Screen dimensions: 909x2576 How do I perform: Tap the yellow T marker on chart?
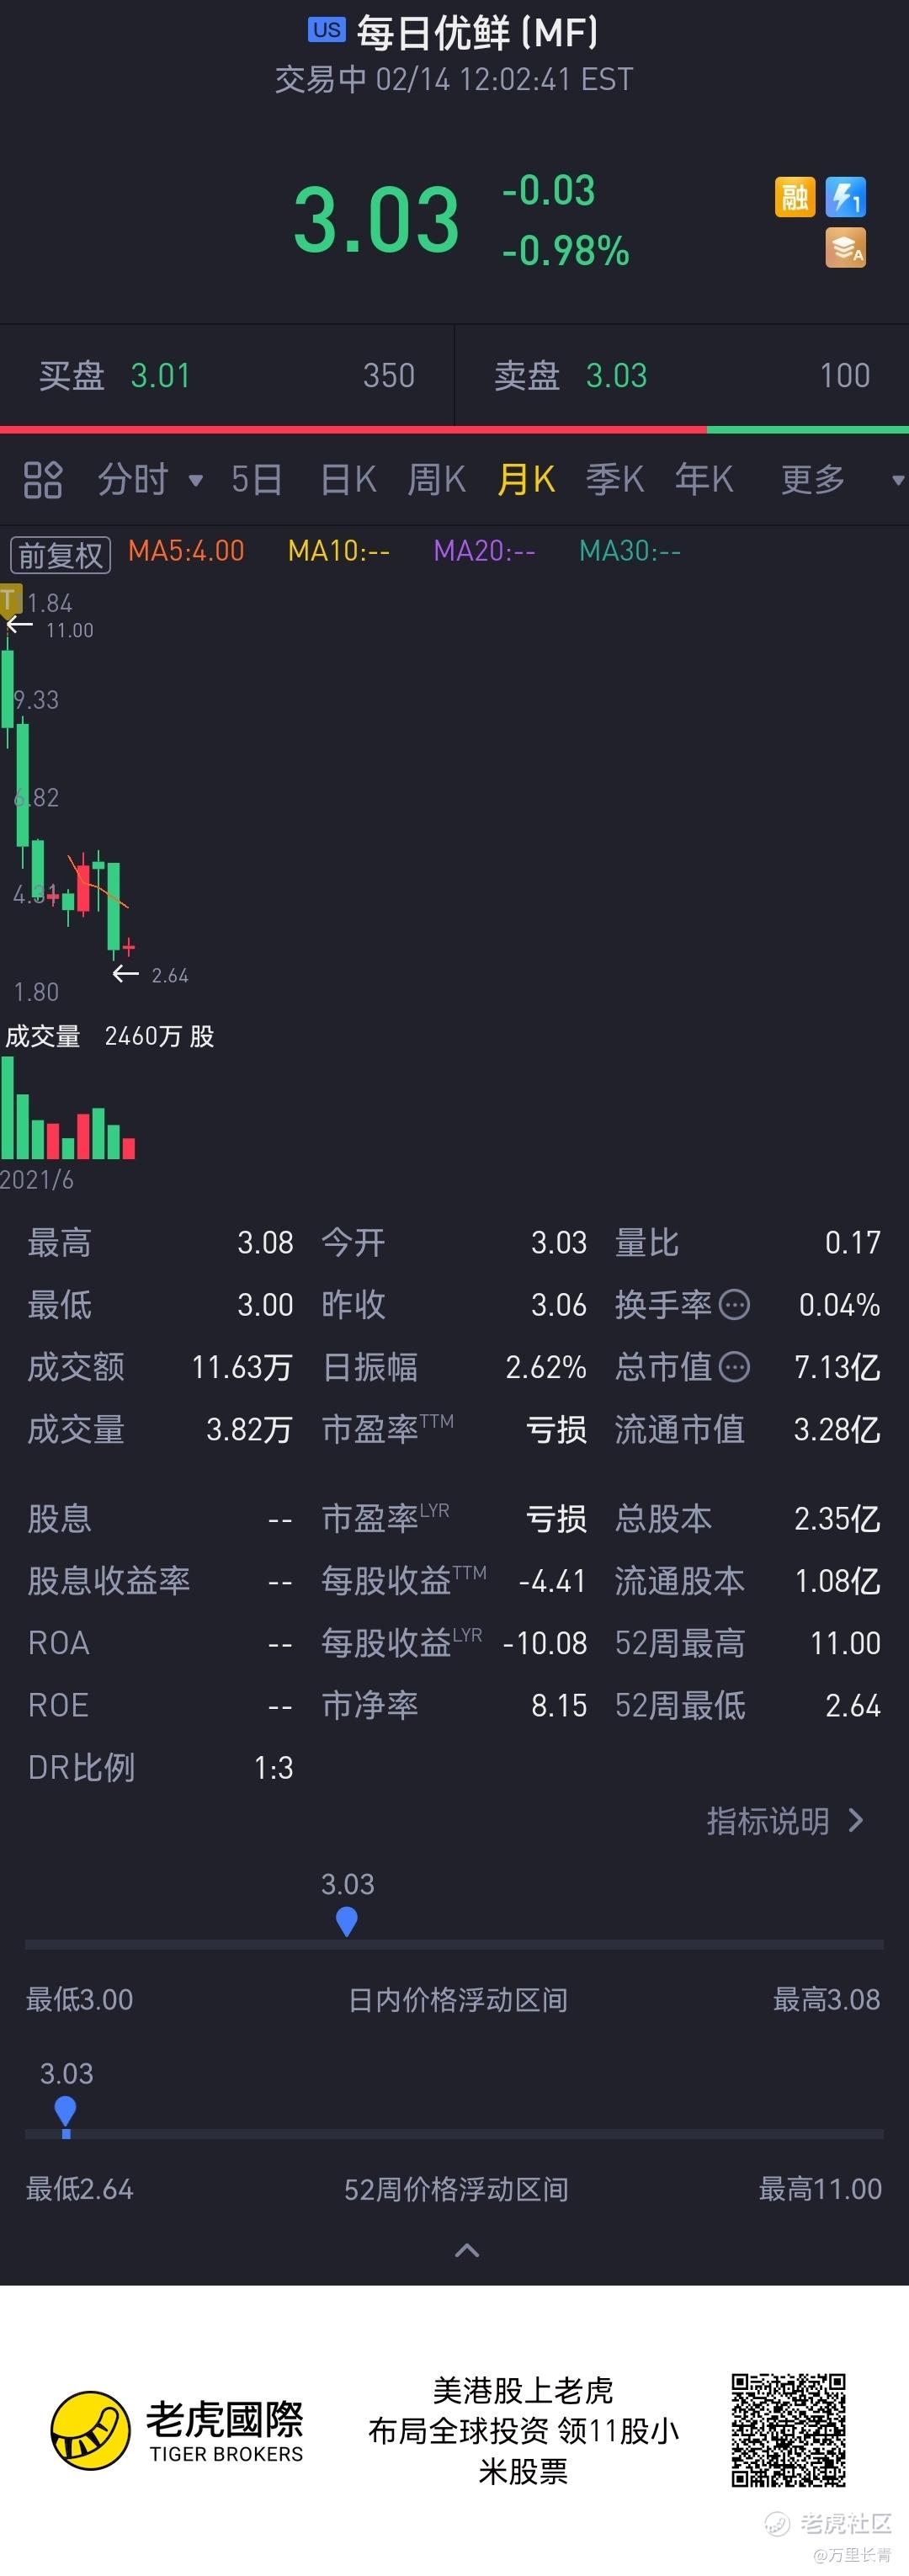[x=10, y=599]
